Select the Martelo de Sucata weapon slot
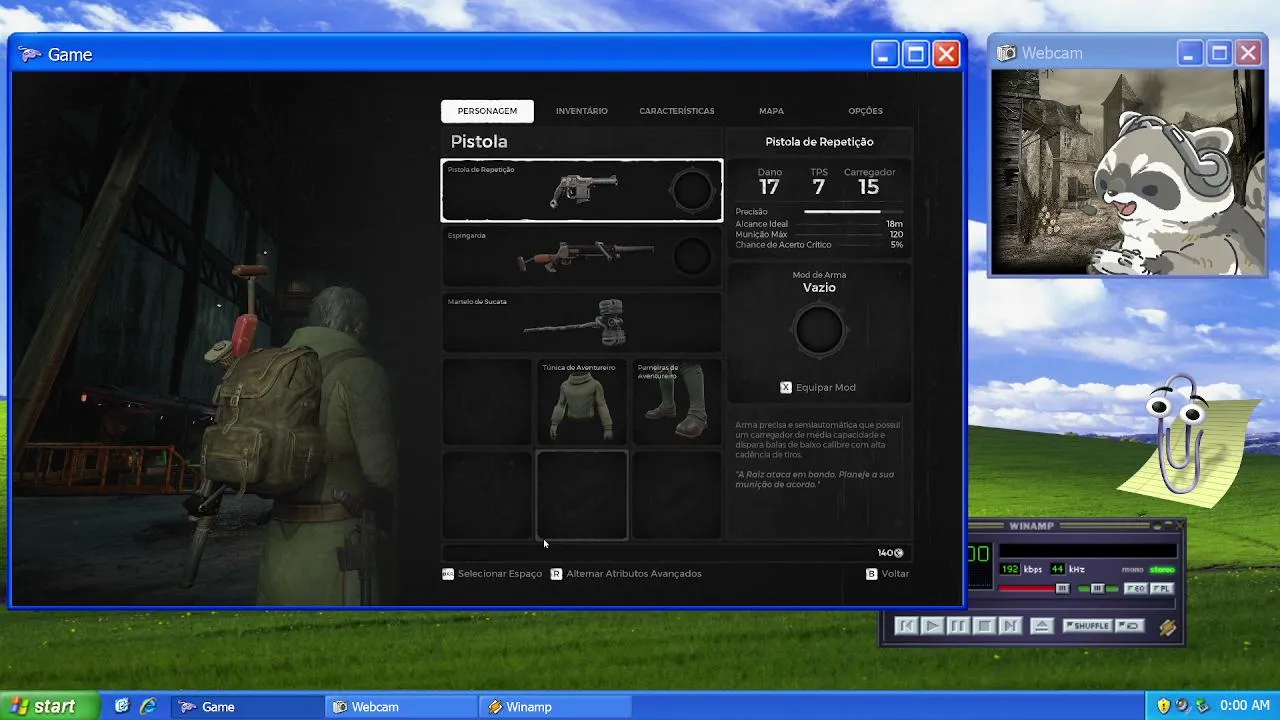Viewport: 1280px width, 720px height. [x=582, y=322]
